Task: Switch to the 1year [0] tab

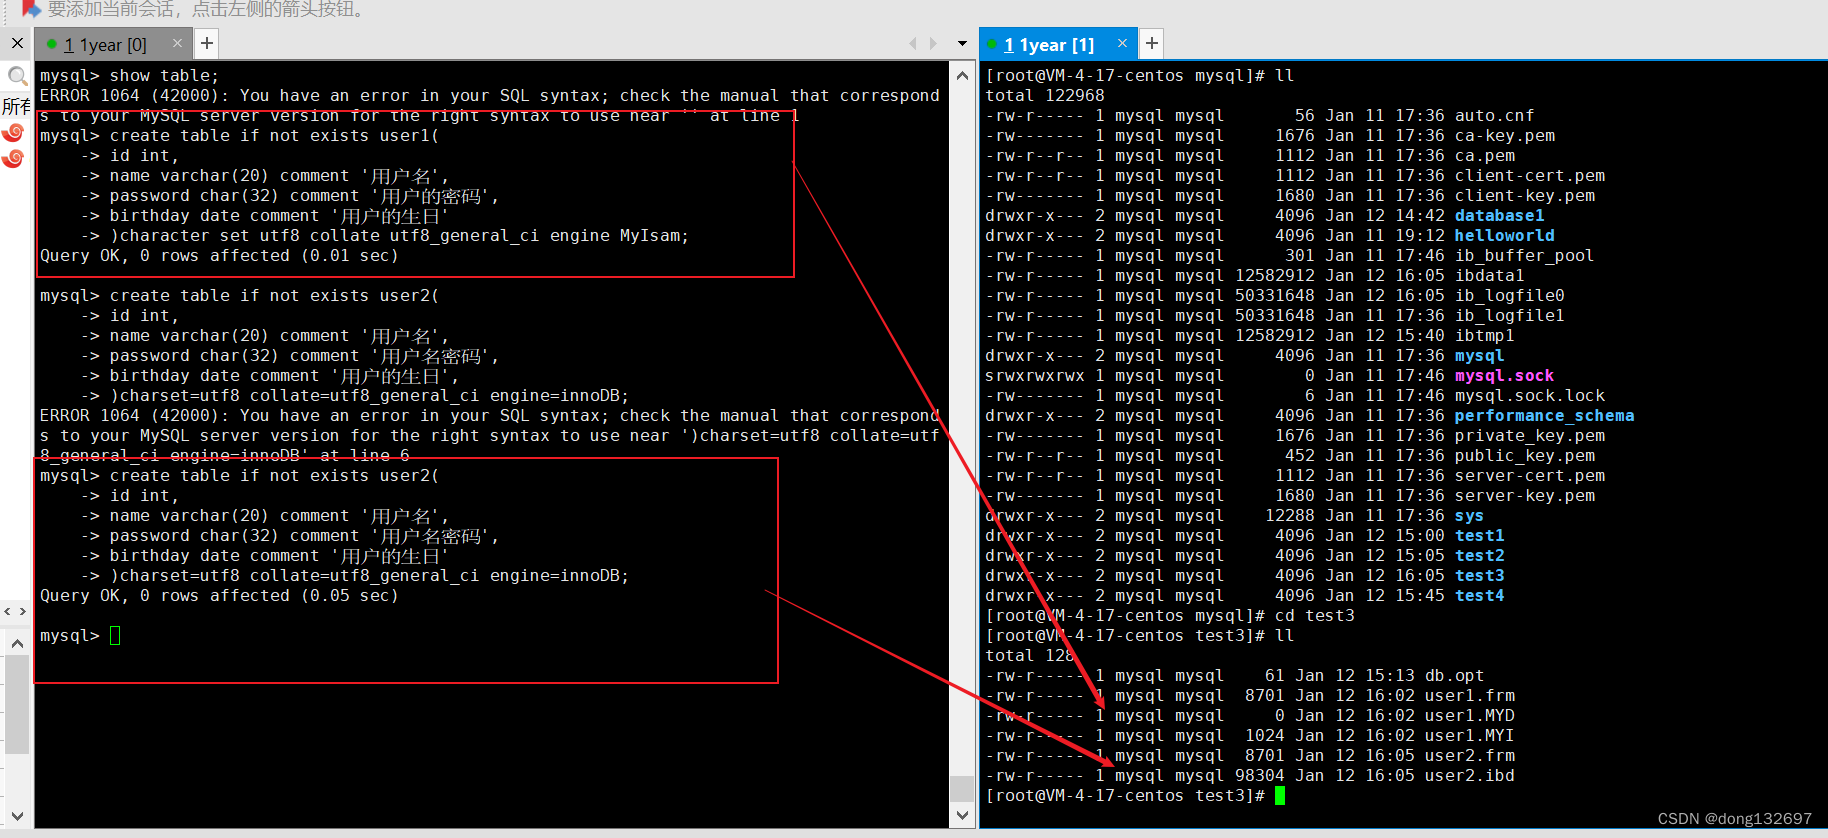Action: tap(105, 45)
